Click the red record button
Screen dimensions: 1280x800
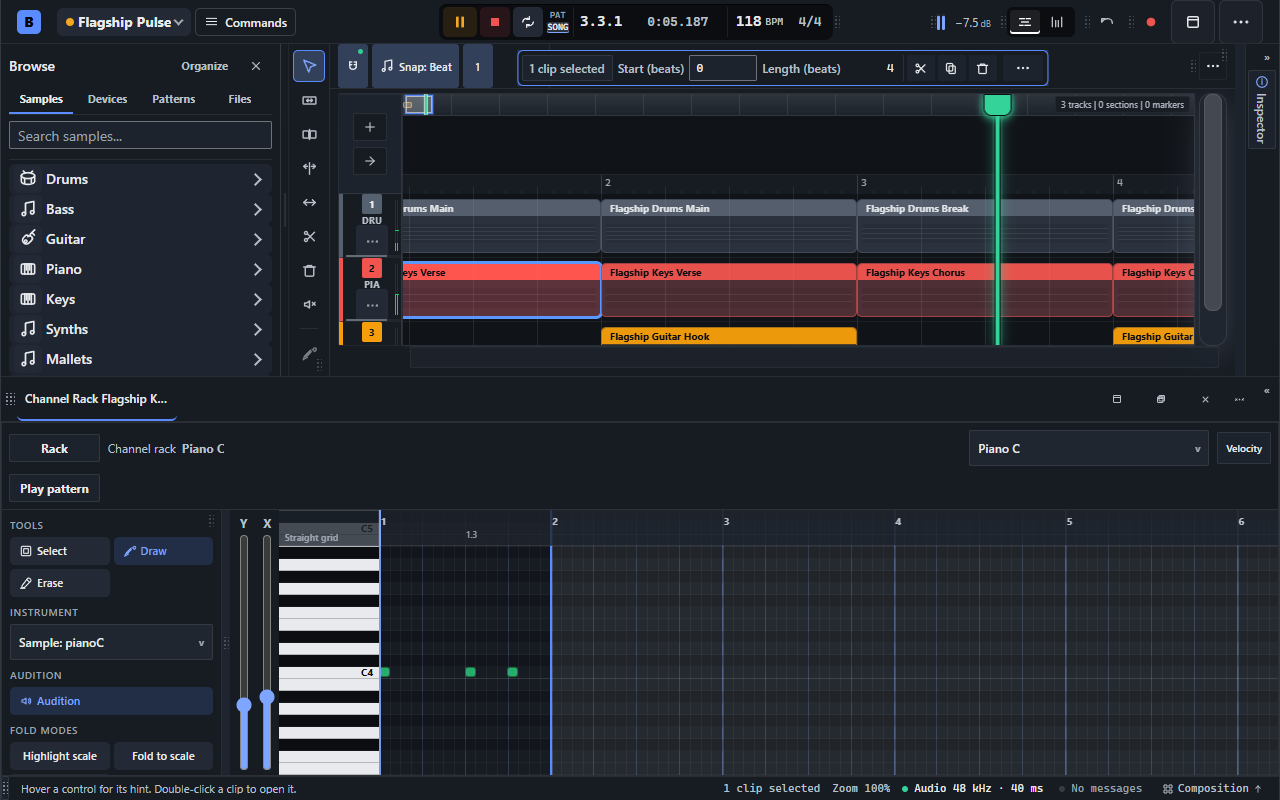1151,22
